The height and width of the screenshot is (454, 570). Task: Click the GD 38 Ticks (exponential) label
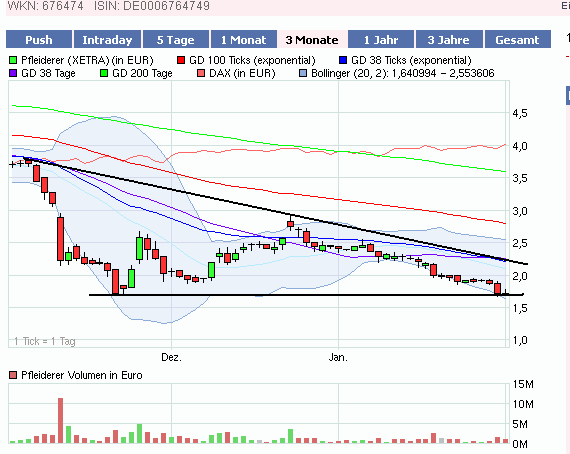point(411,60)
